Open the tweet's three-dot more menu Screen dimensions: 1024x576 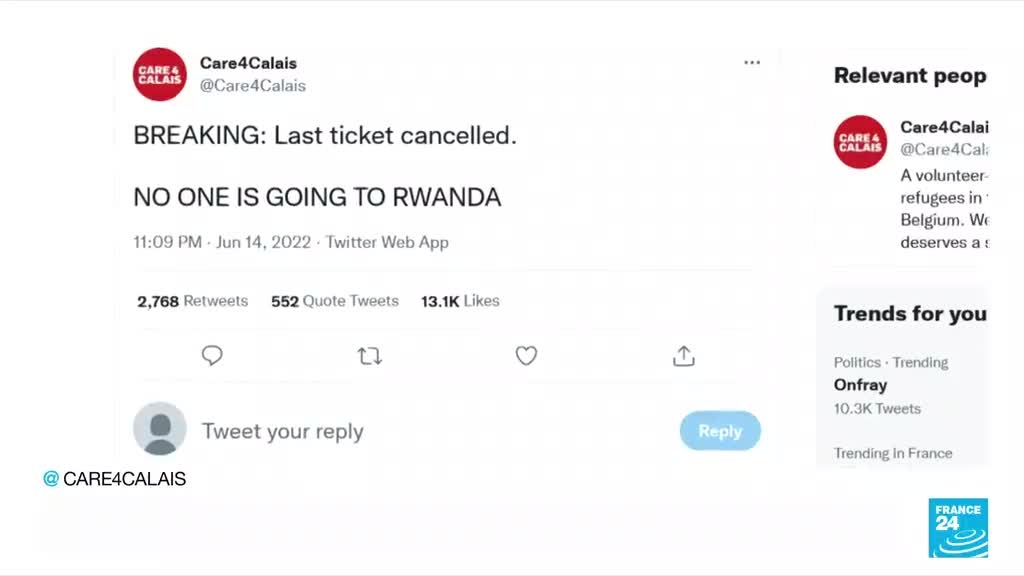pyautogui.click(x=752, y=63)
